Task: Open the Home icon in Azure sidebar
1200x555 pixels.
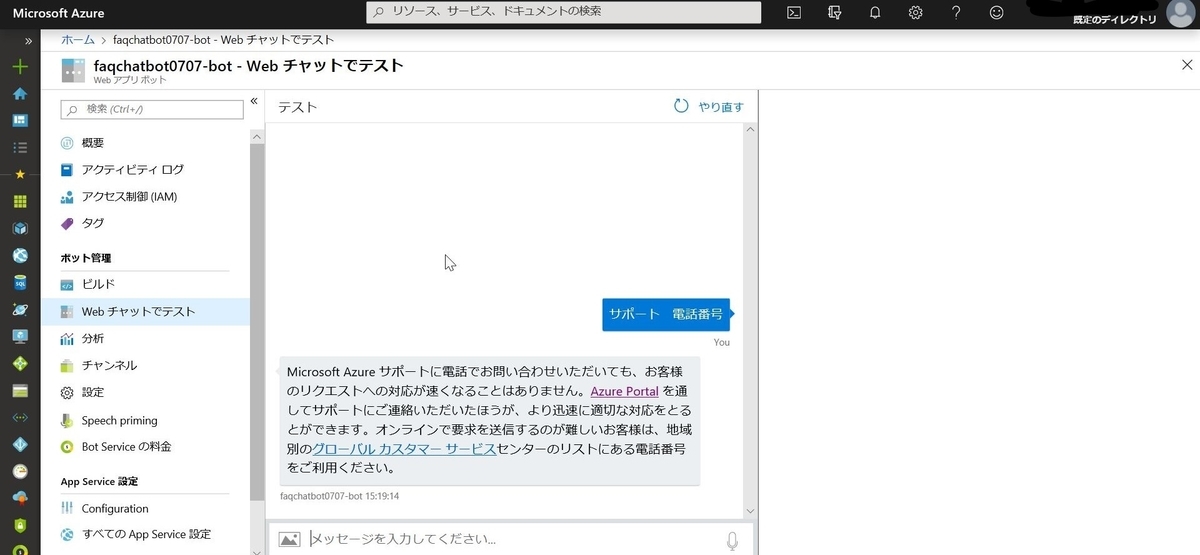Action: pos(20,94)
